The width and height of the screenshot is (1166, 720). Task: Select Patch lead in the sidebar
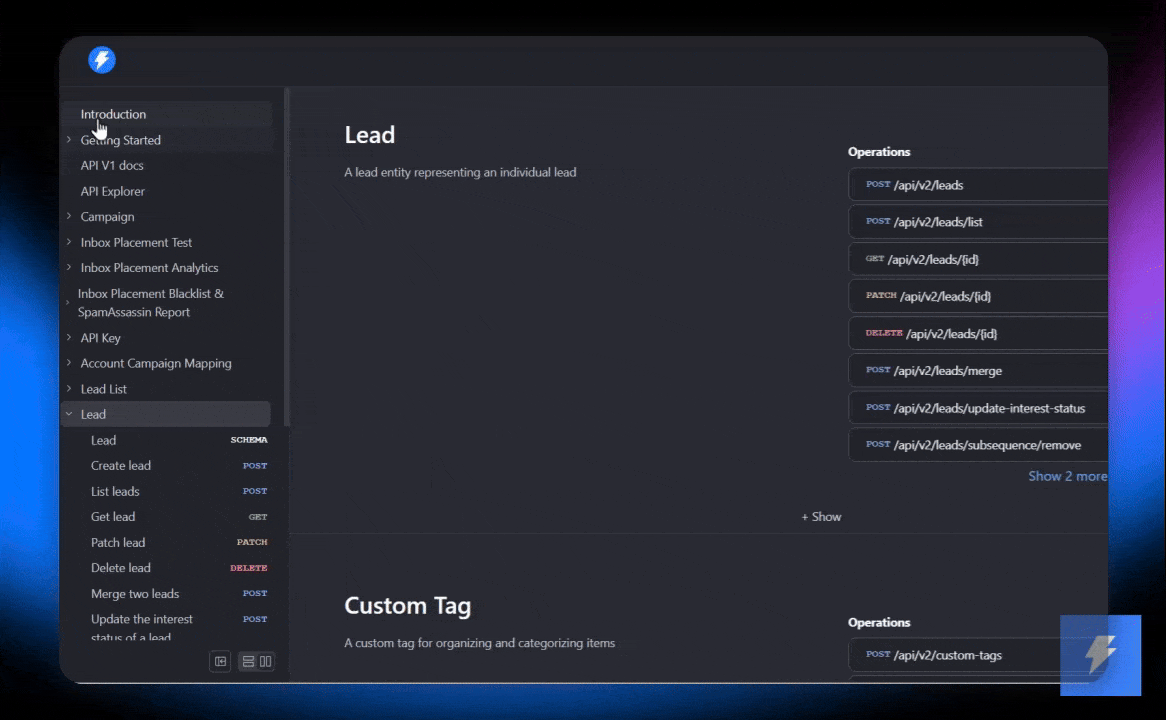pos(118,542)
